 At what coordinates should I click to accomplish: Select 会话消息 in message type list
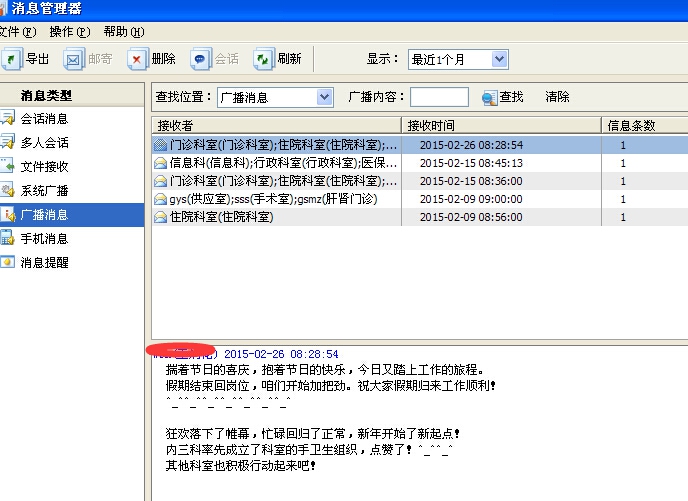(x=44, y=119)
